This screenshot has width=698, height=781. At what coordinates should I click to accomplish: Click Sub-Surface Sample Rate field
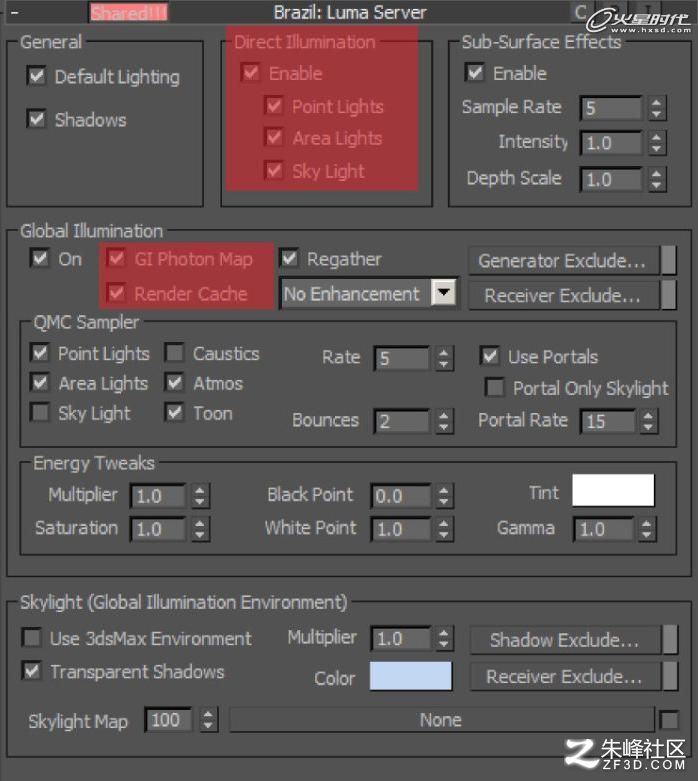point(611,108)
